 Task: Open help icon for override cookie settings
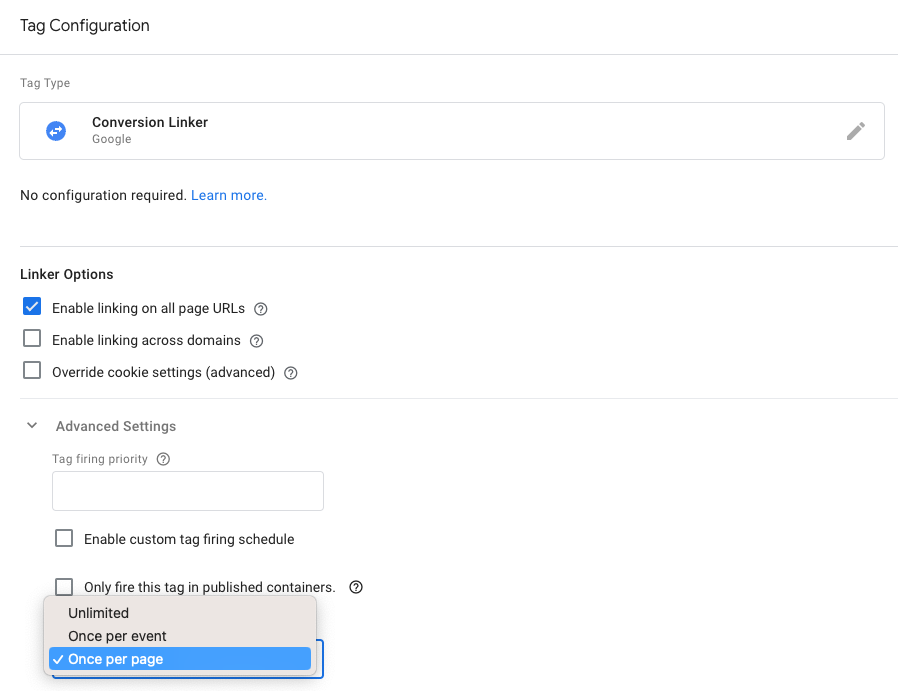(291, 373)
